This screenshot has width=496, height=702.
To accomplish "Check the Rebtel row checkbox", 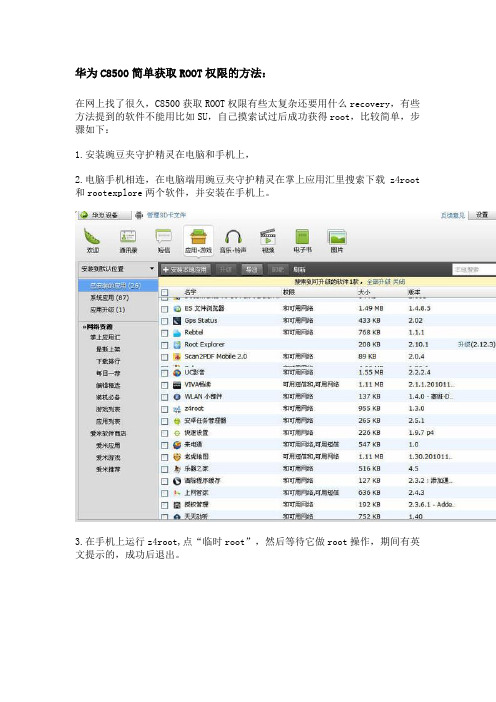I will [x=165, y=333].
